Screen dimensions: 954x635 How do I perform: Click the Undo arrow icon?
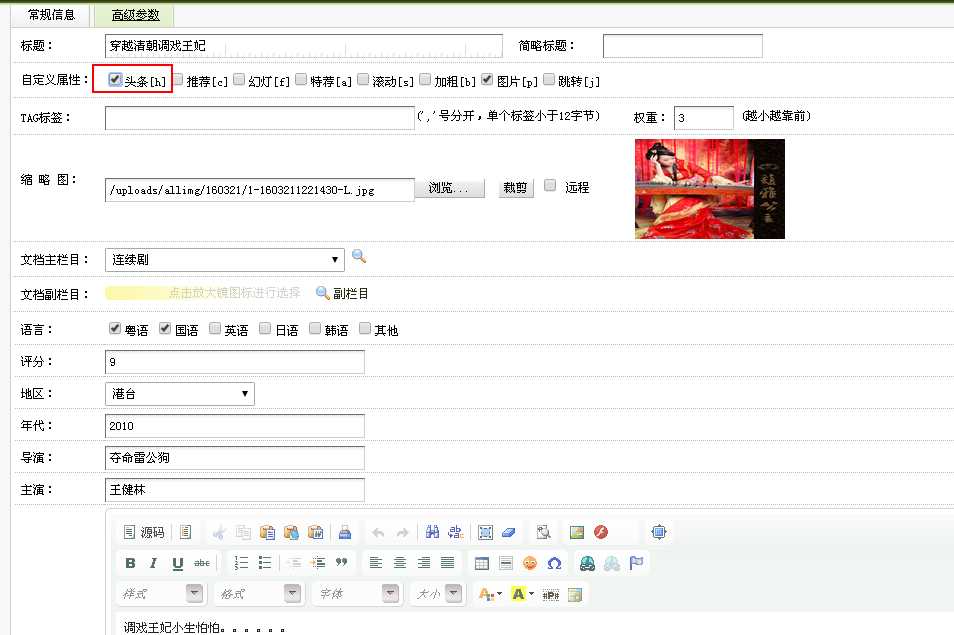pyautogui.click(x=378, y=533)
